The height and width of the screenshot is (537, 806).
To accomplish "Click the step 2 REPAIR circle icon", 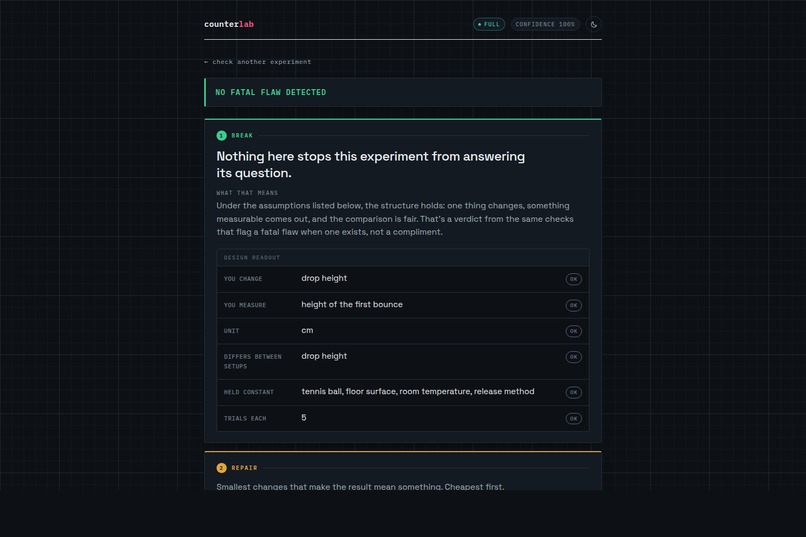I will coord(222,468).
